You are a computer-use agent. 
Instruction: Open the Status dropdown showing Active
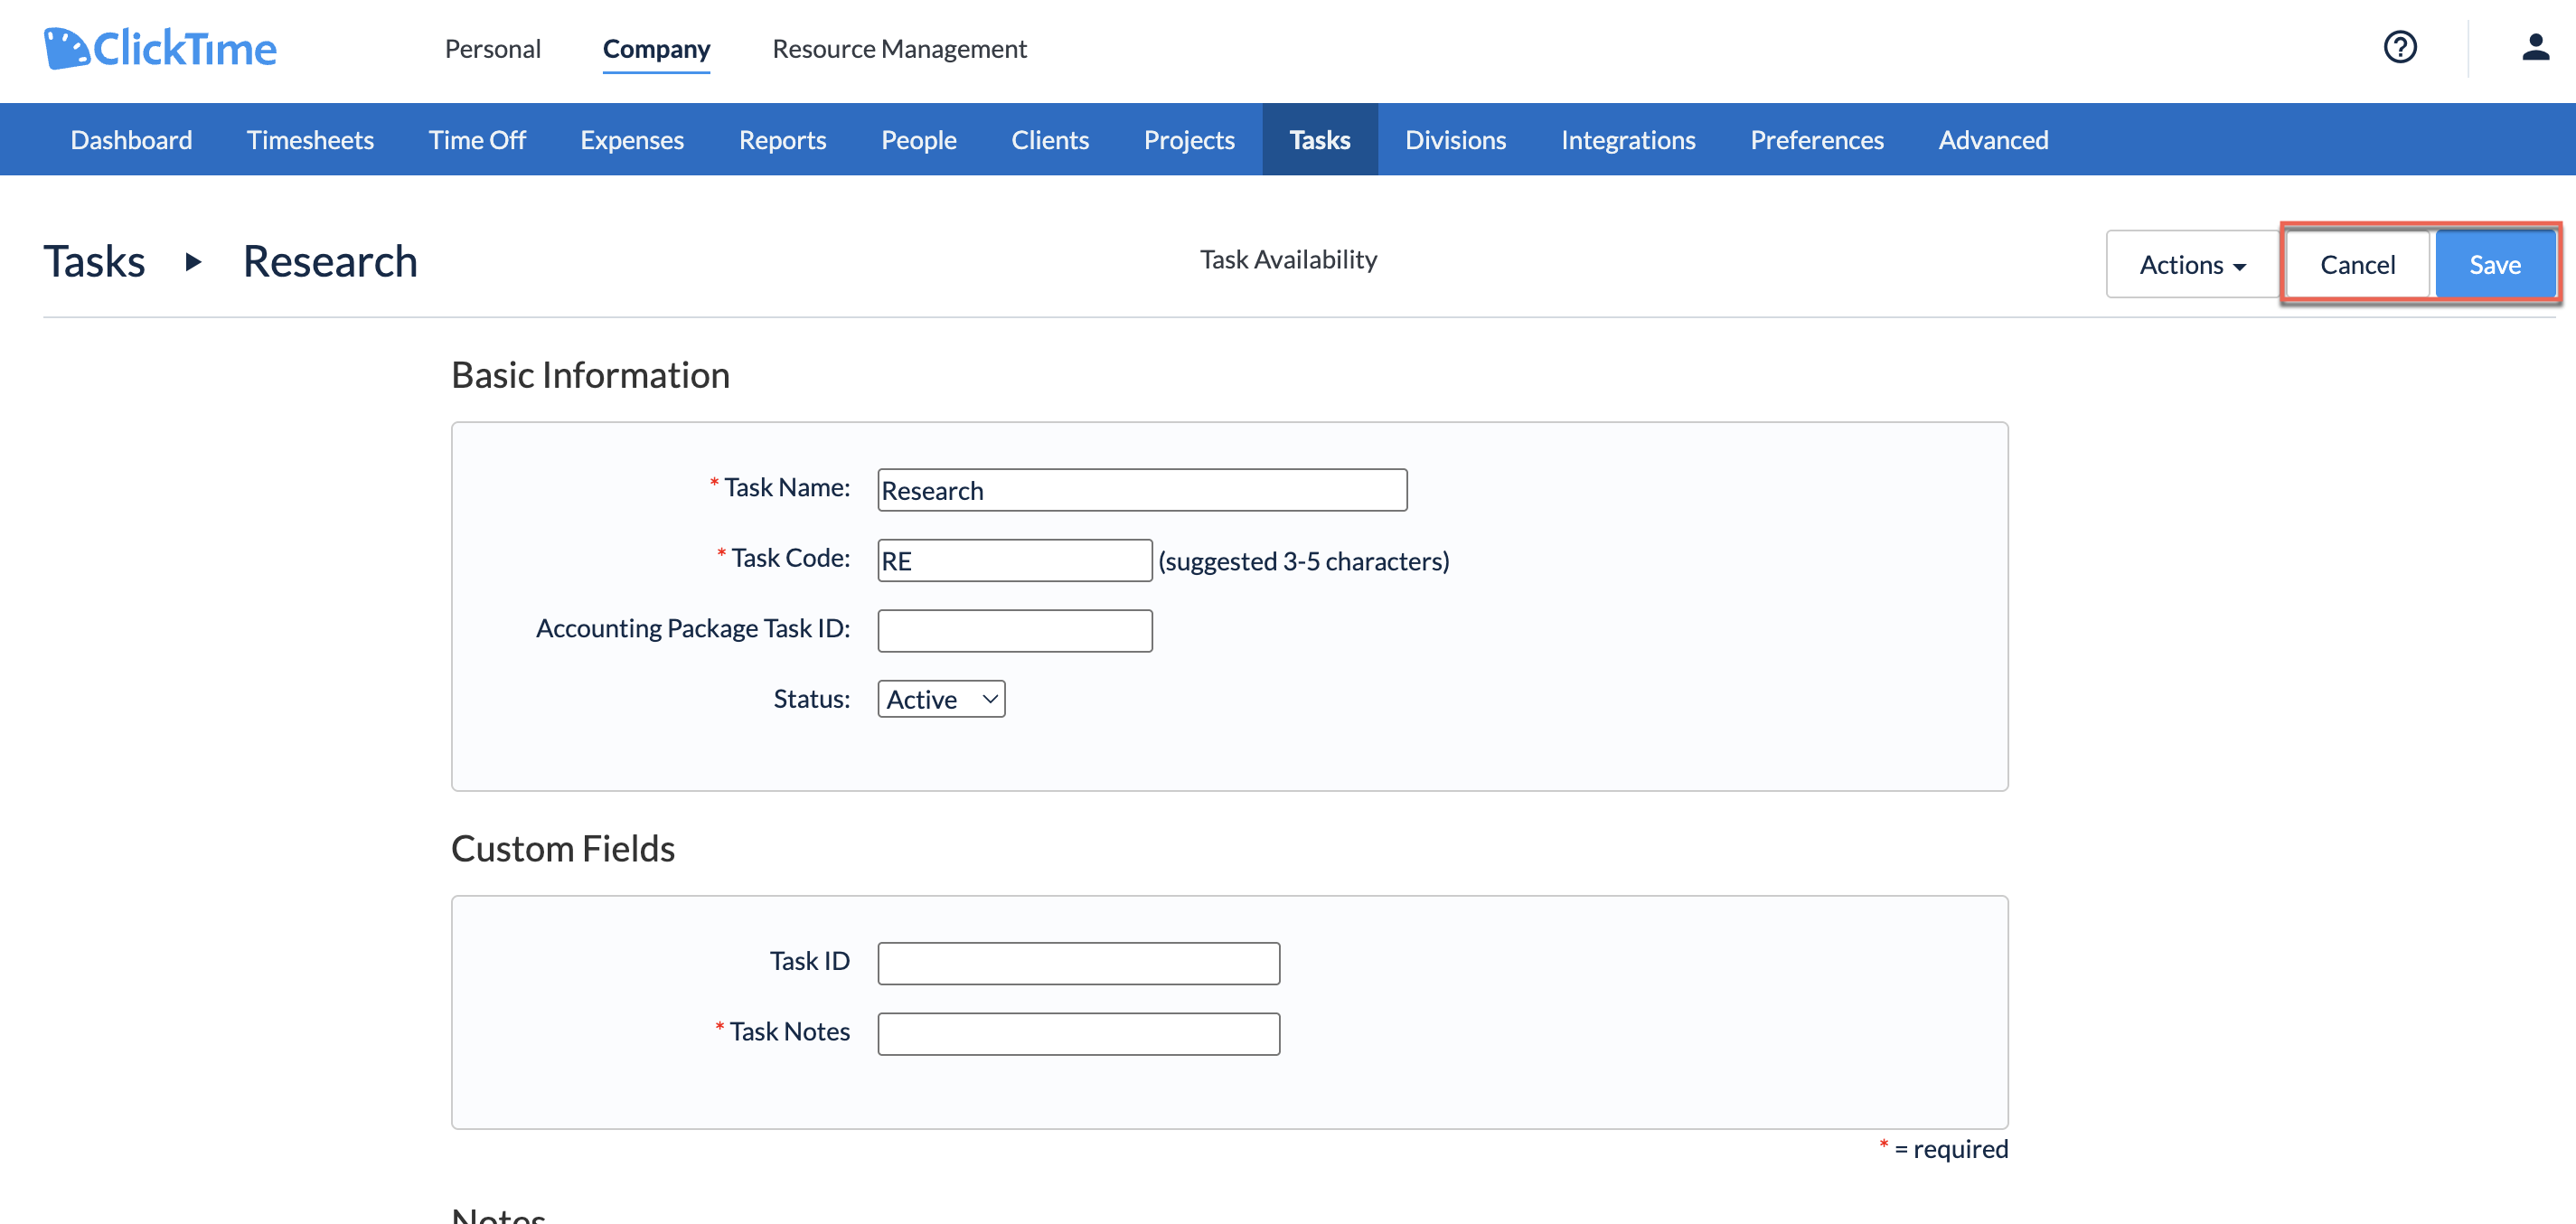(941, 698)
